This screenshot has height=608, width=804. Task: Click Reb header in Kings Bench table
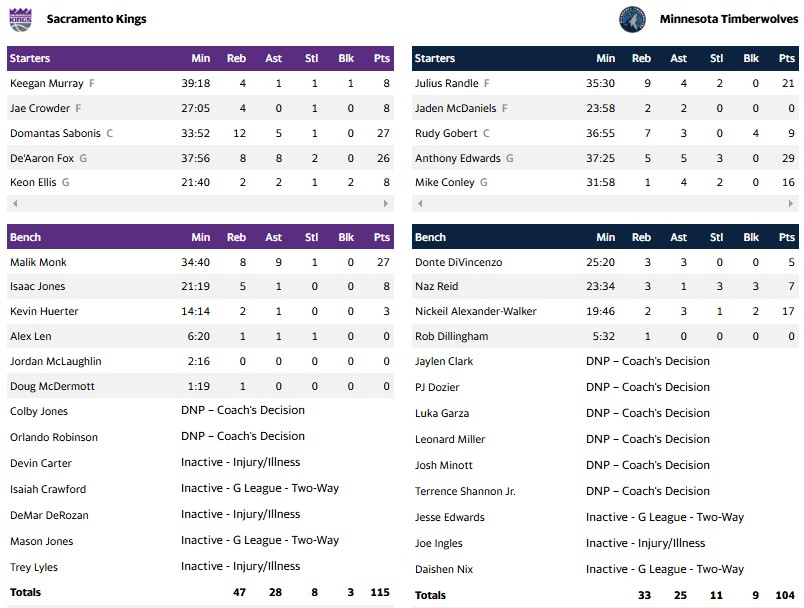click(236, 237)
